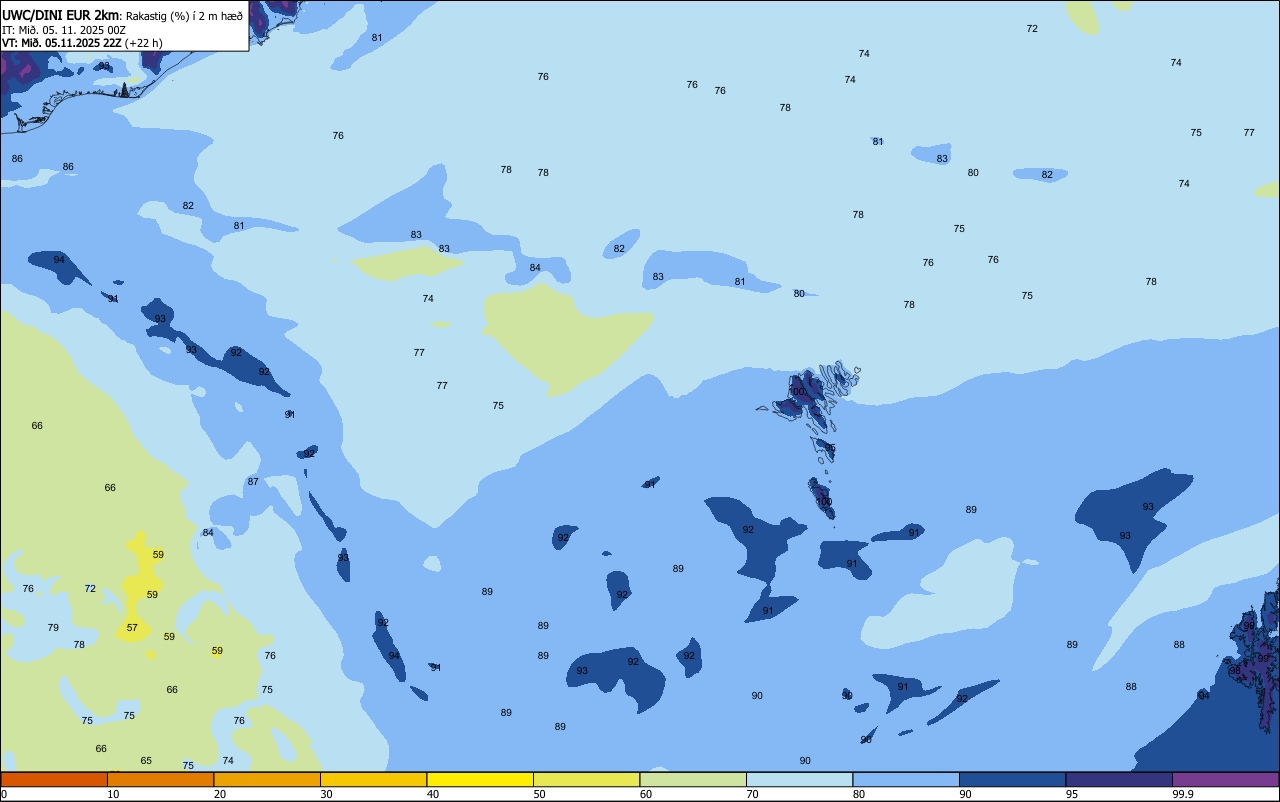Click the "Rakastig (%) í 2 m hæð" label
Screen dimensions: 1280x802
click(184, 15)
